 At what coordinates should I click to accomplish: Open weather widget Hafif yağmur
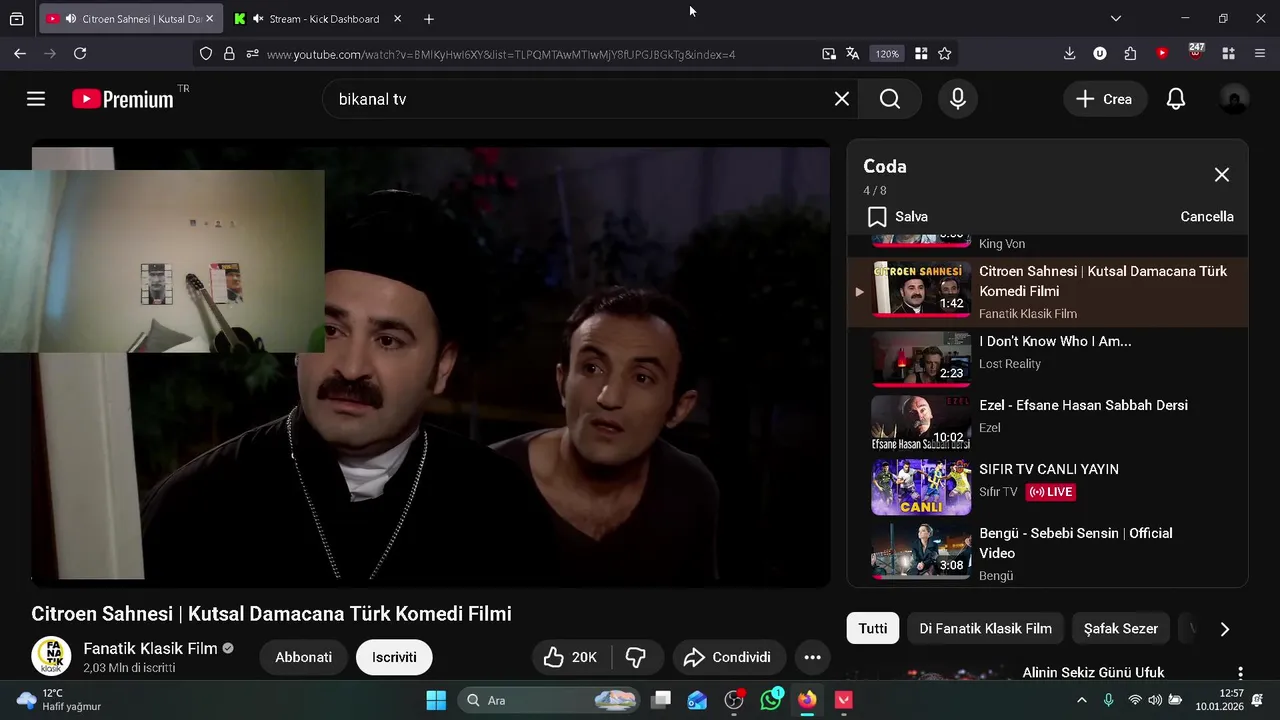tap(59, 700)
